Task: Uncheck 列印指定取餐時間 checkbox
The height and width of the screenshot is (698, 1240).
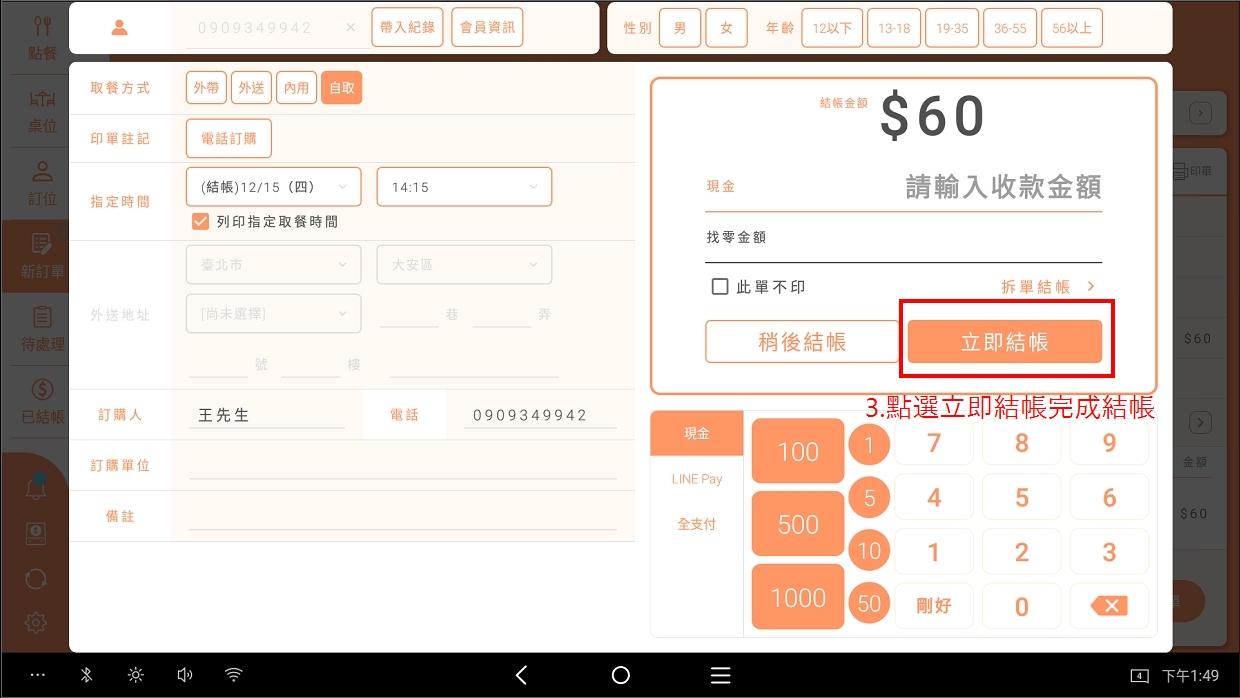Action: click(x=200, y=221)
